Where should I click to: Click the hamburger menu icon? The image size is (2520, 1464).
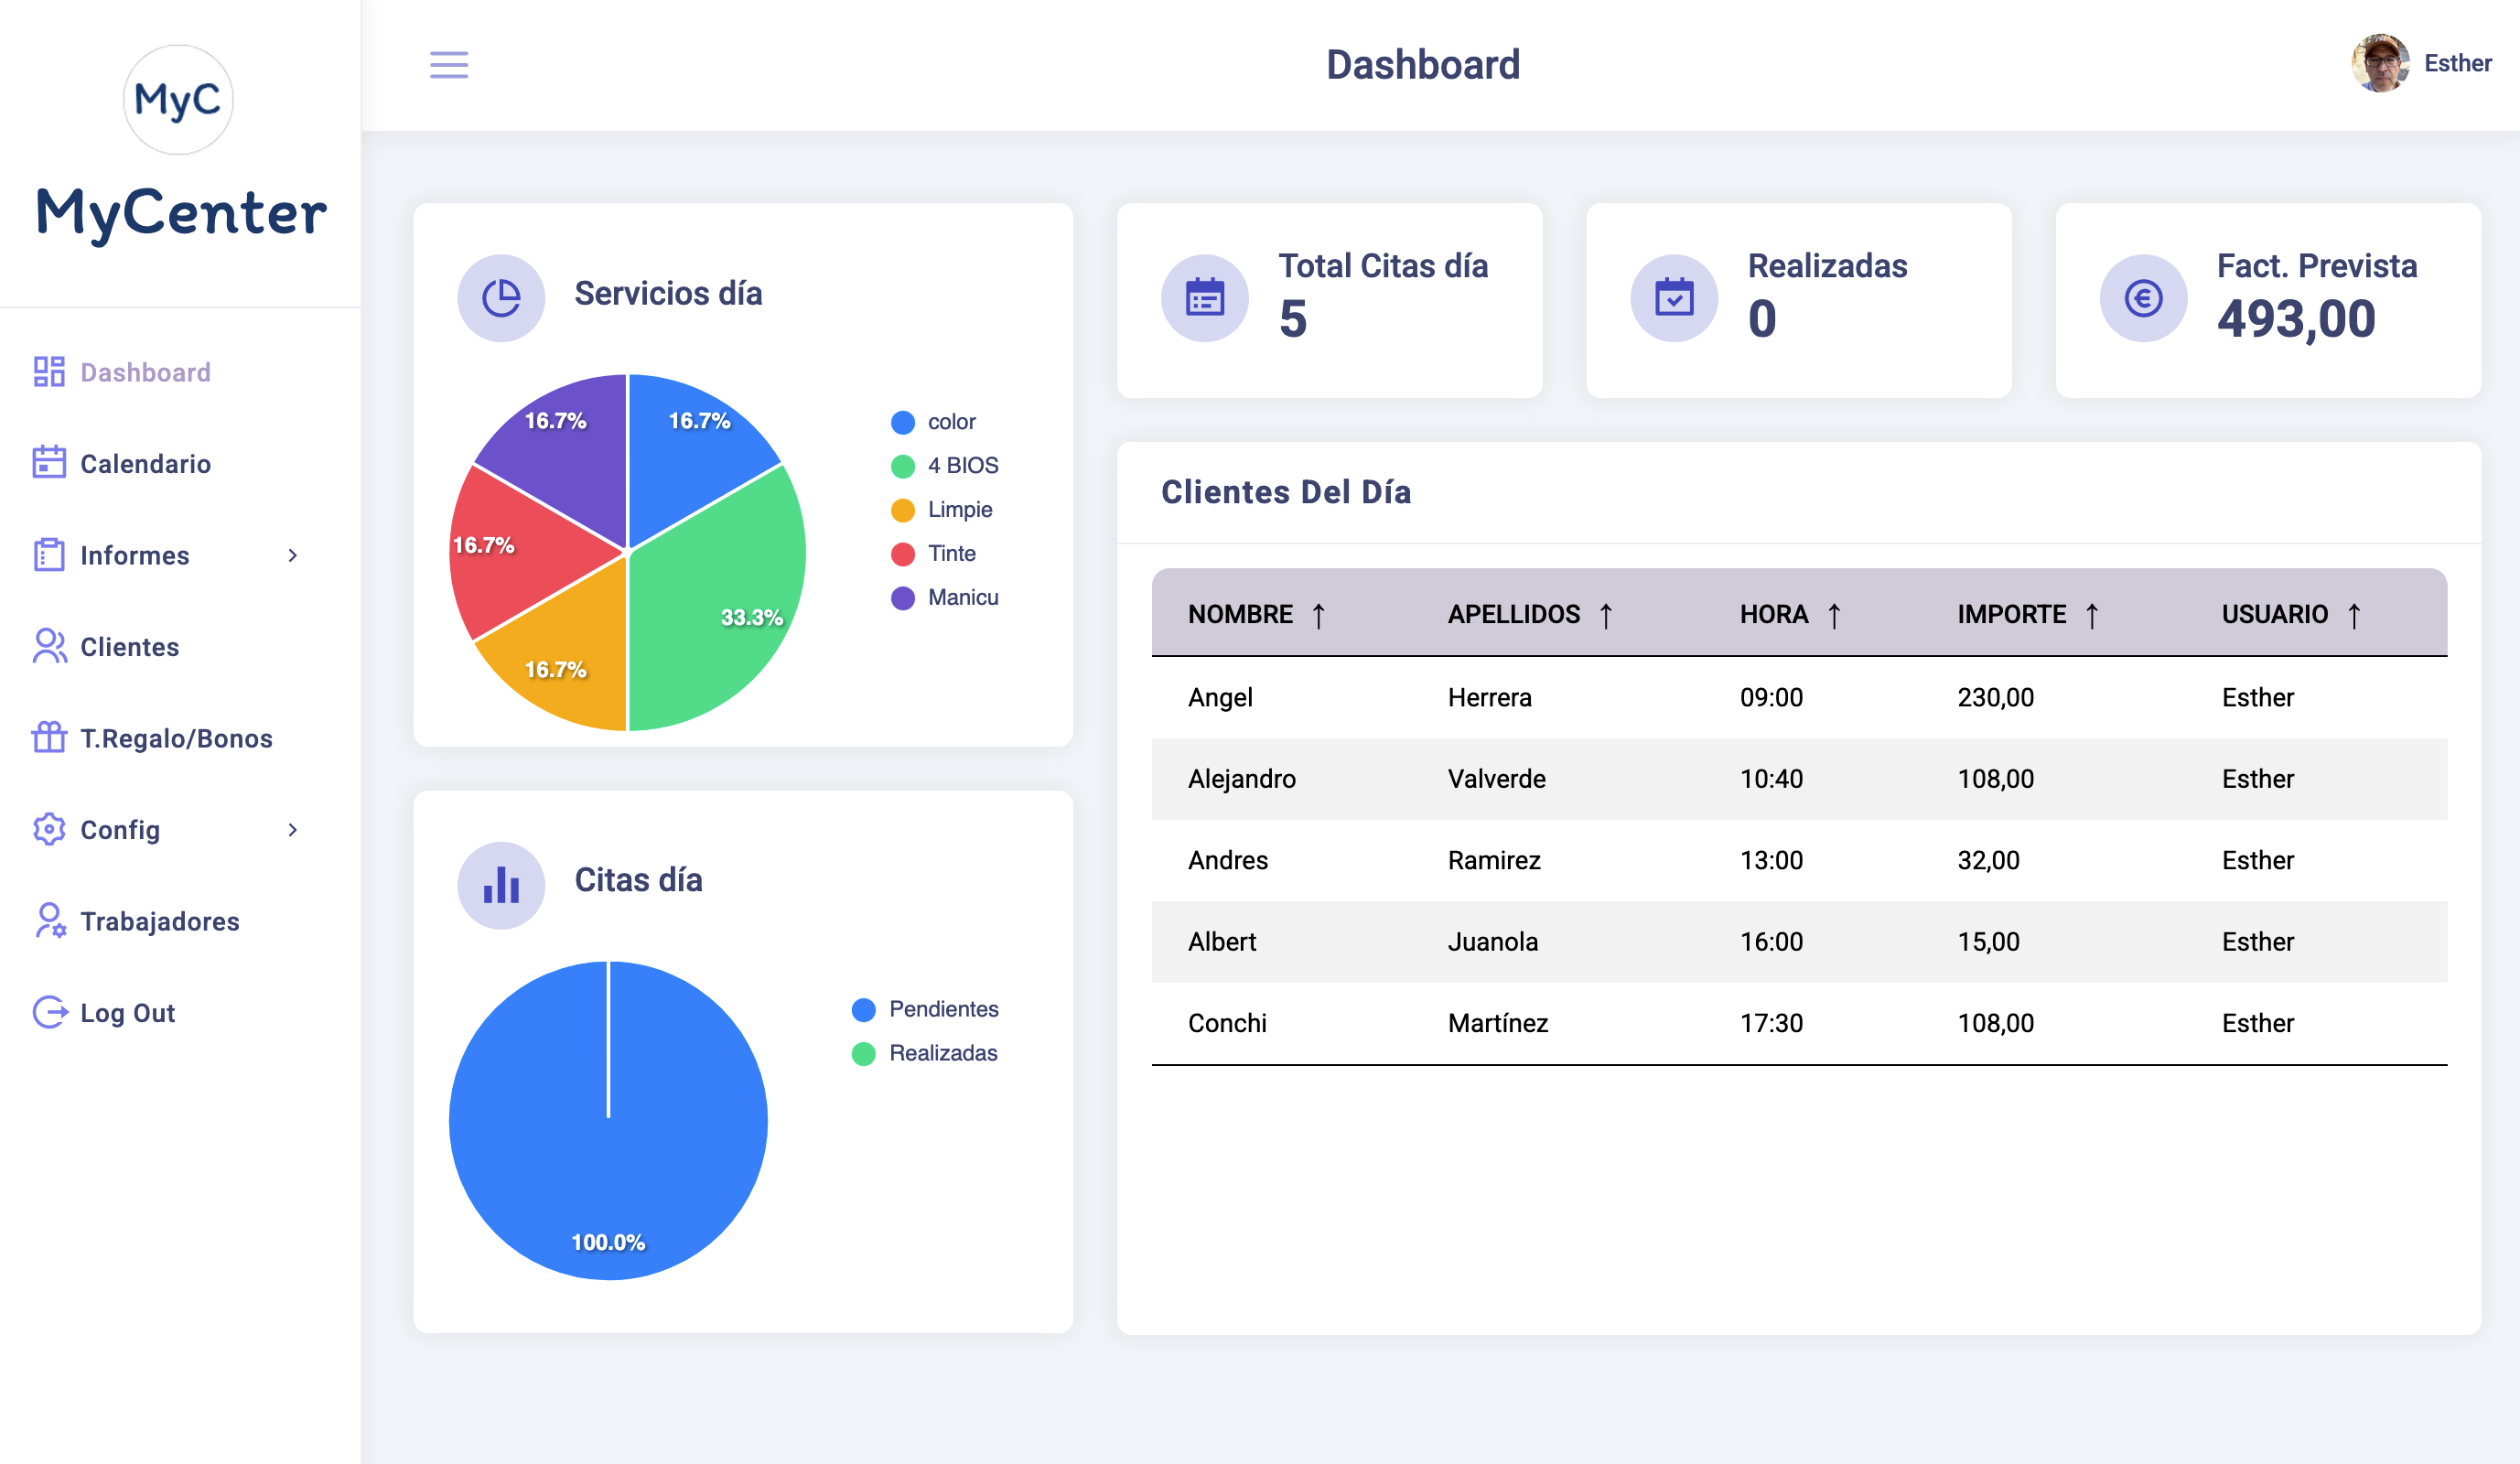(449, 65)
